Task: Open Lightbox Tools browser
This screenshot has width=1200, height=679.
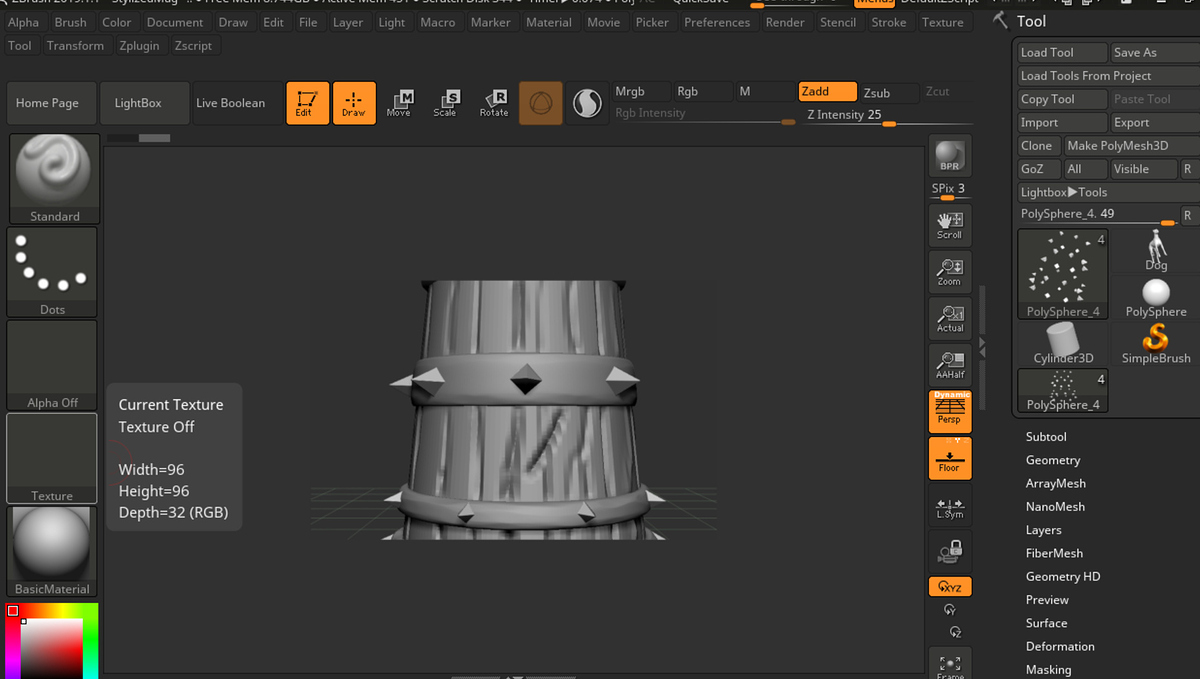Action: coord(1108,192)
